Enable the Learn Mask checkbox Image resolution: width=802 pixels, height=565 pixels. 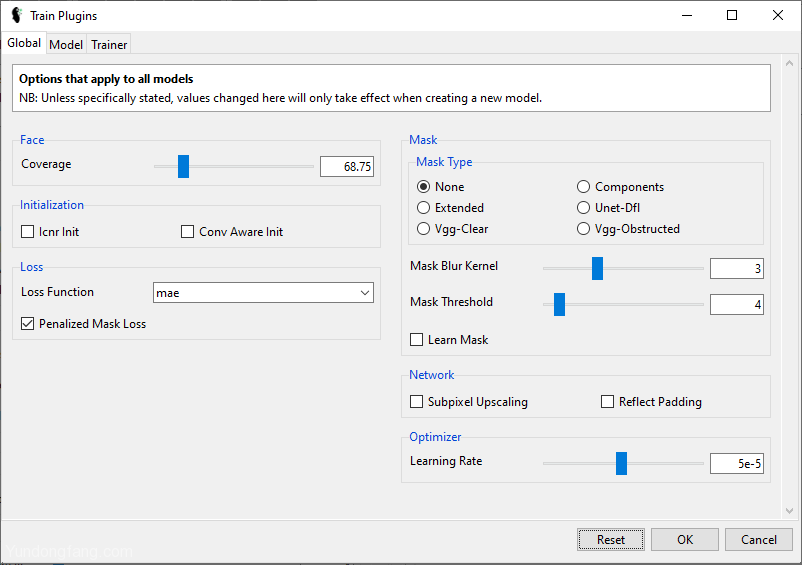(417, 340)
